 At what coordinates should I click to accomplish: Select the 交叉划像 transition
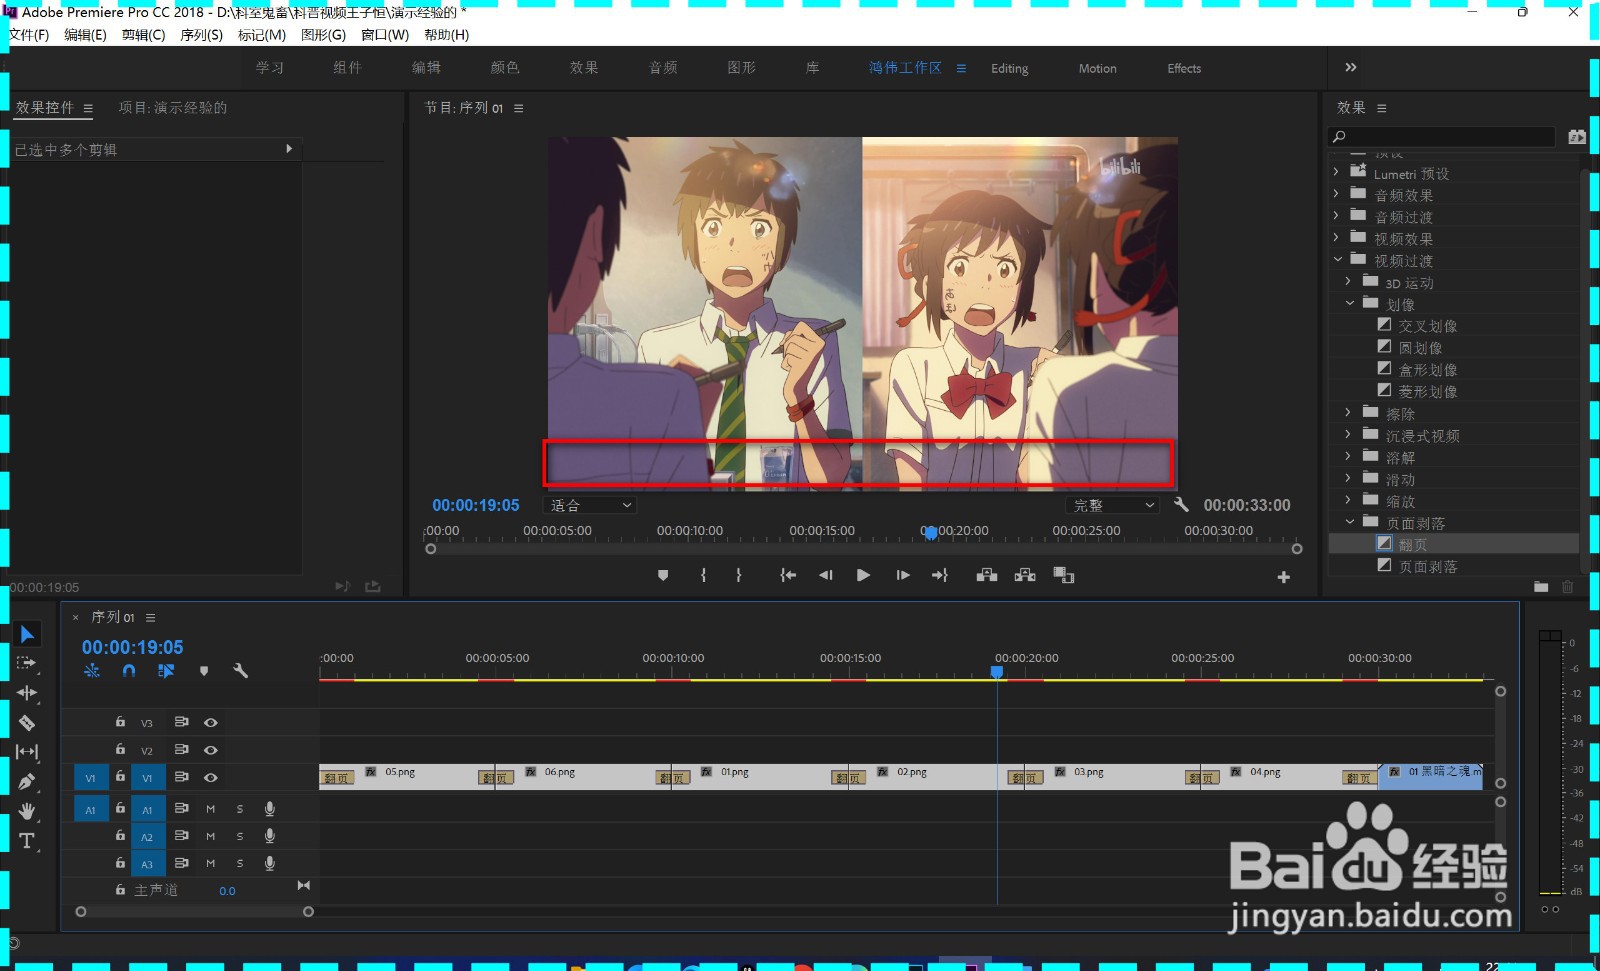[1427, 326]
